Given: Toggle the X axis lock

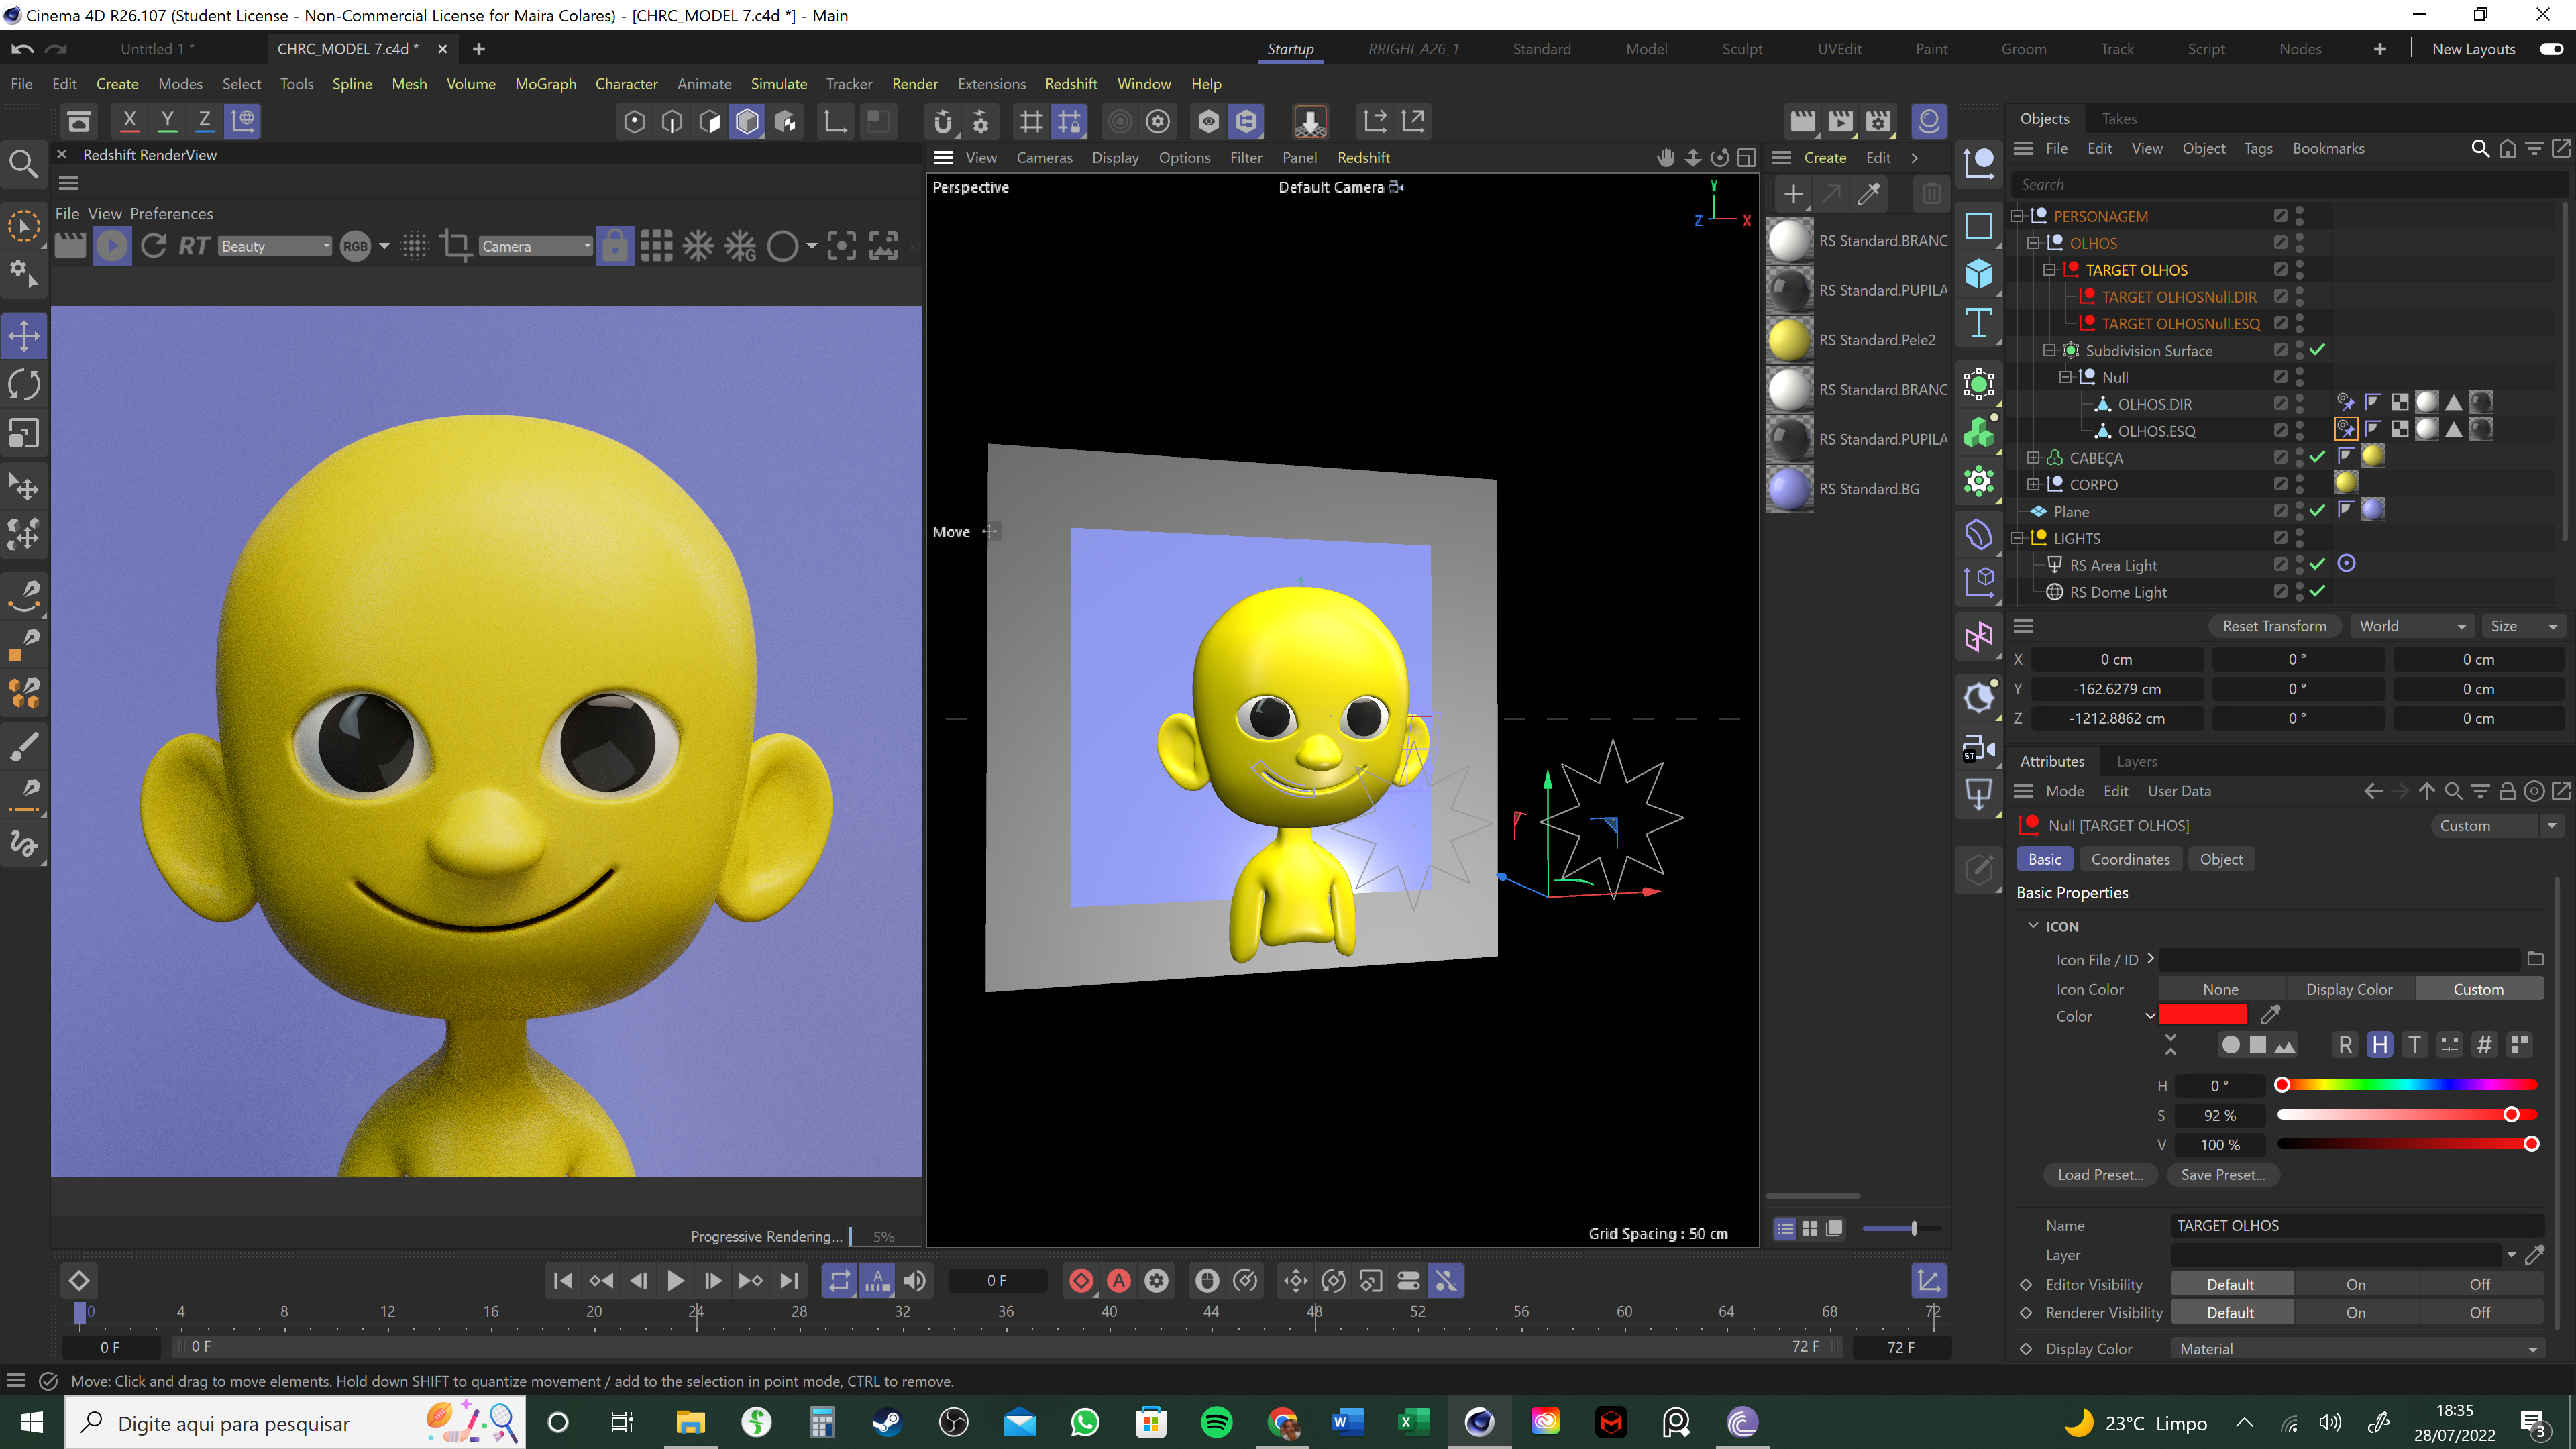Looking at the screenshot, I should pyautogui.click(x=129, y=121).
